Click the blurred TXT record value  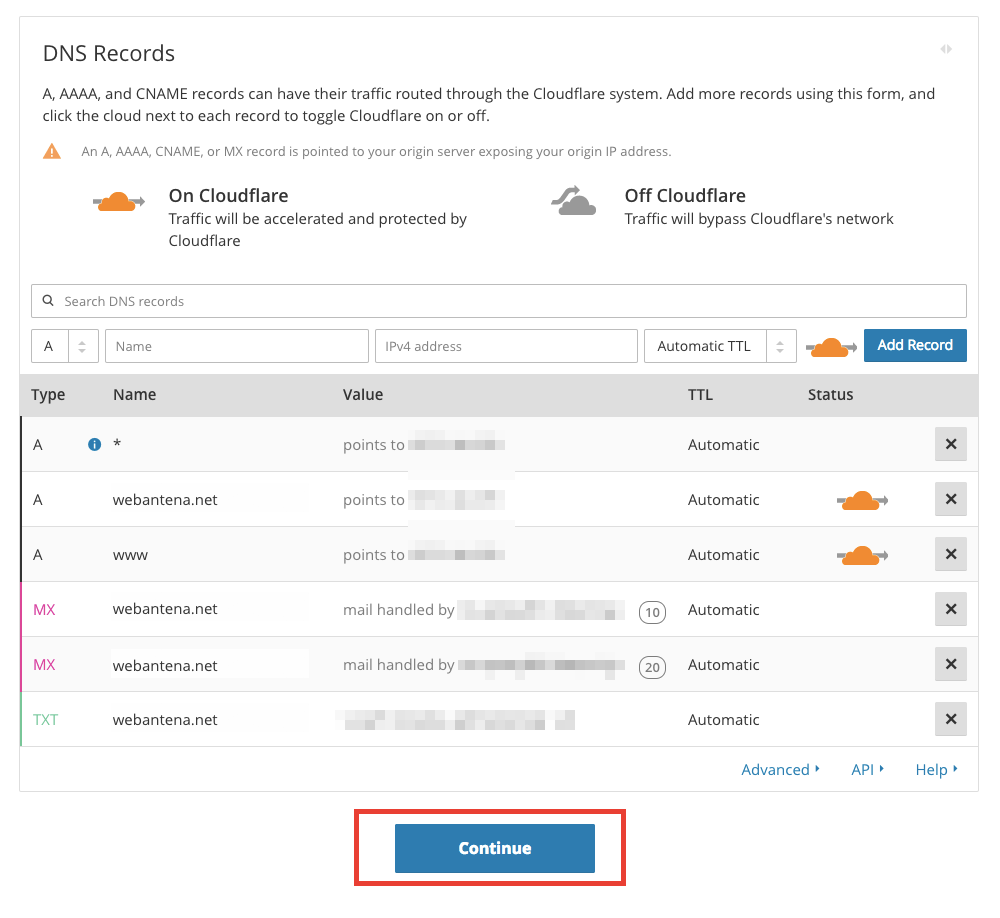tap(455, 720)
